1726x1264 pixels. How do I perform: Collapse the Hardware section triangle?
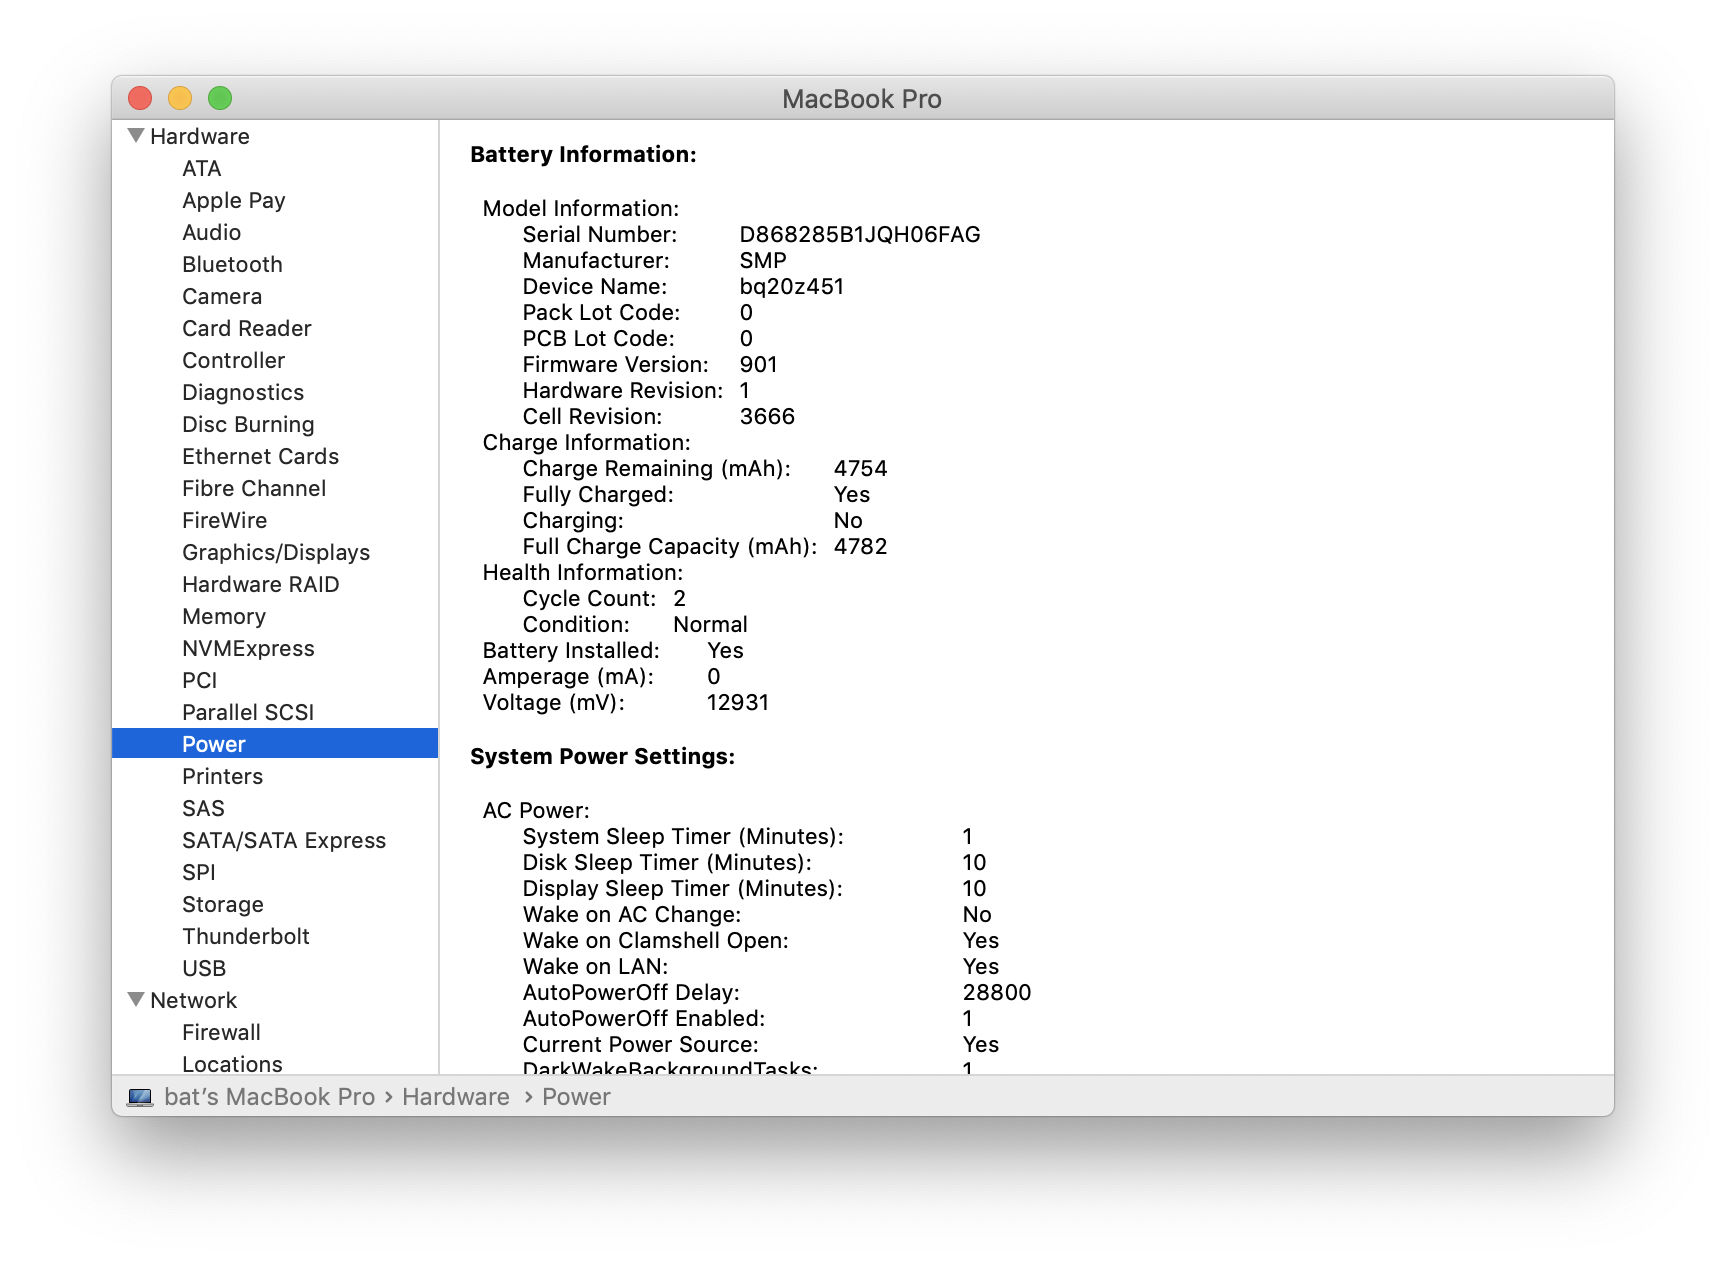coord(137,136)
